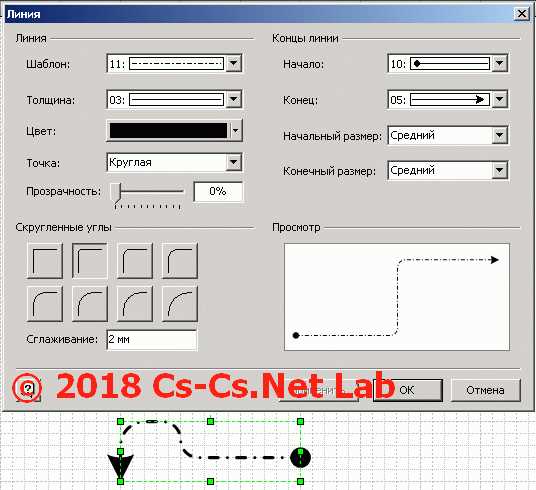This screenshot has width=536, height=490.
Task: Pick the fifth rounding style, first in bottom row
Action: (45, 304)
